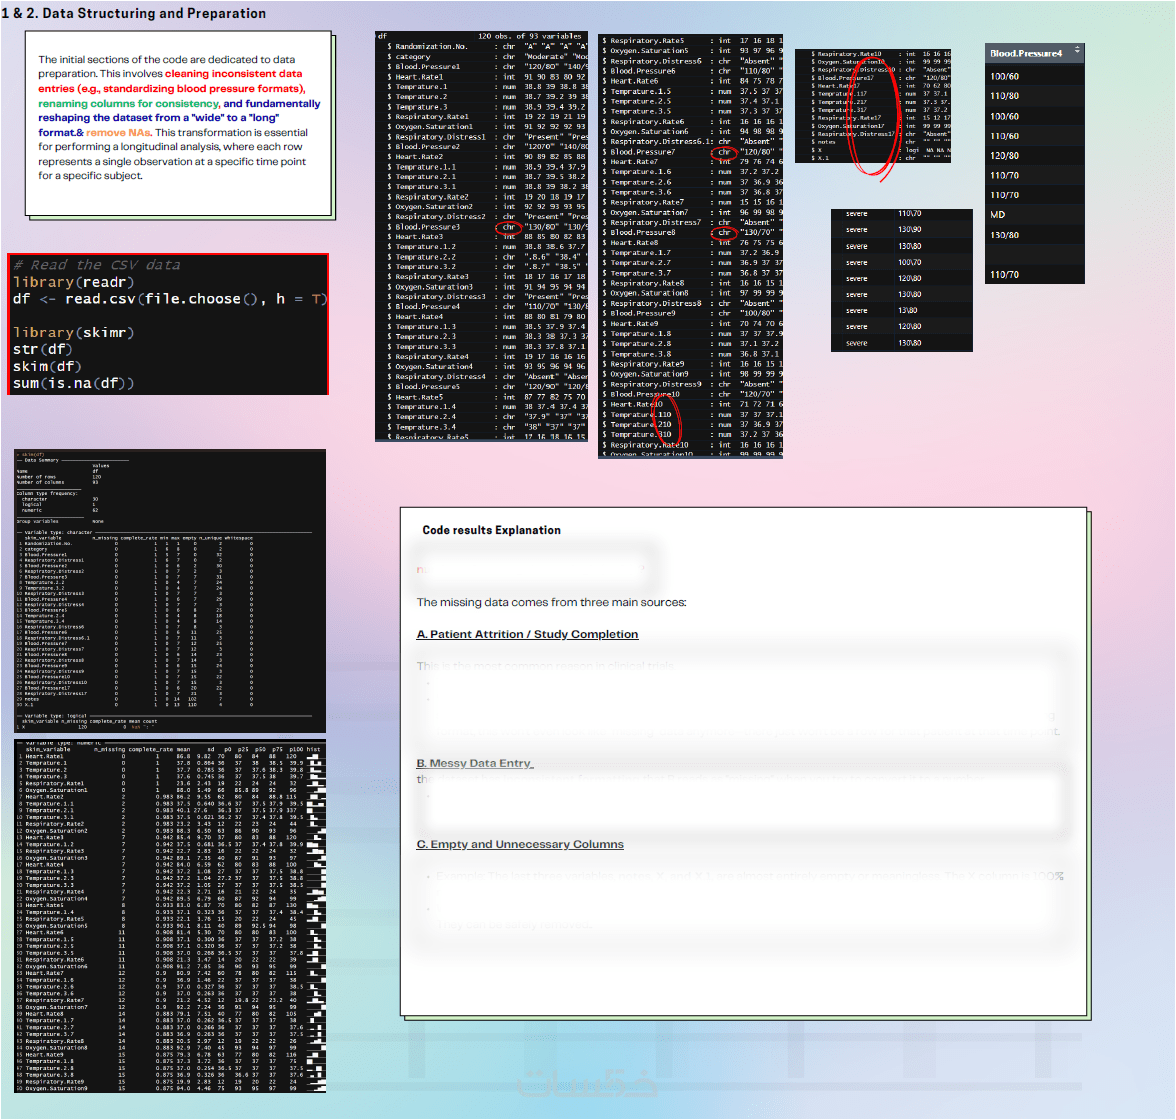Click the $ Heart.Rate1 row in str output
Viewport: 1176px width, 1120px height.
point(484,77)
